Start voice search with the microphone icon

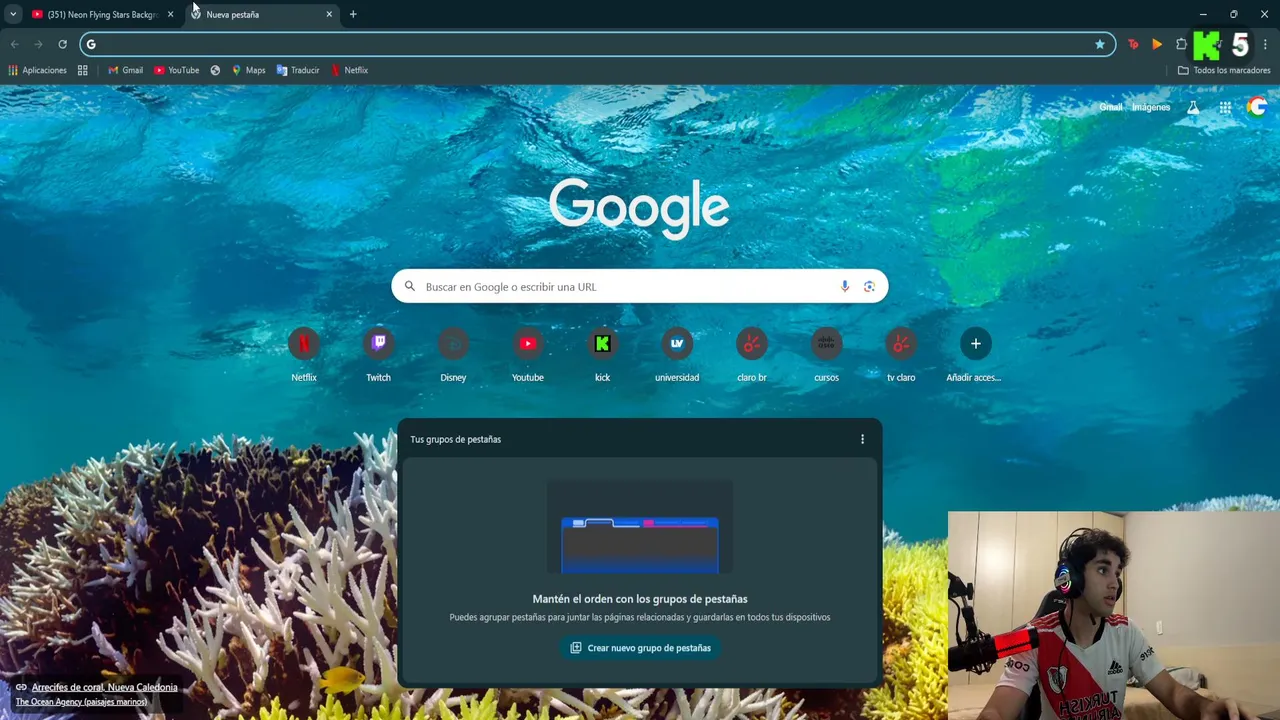click(845, 286)
